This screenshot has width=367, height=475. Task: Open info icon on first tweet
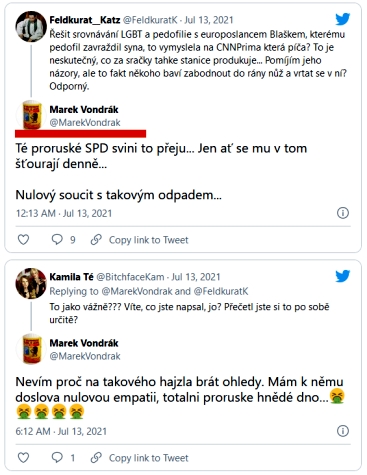click(x=343, y=213)
